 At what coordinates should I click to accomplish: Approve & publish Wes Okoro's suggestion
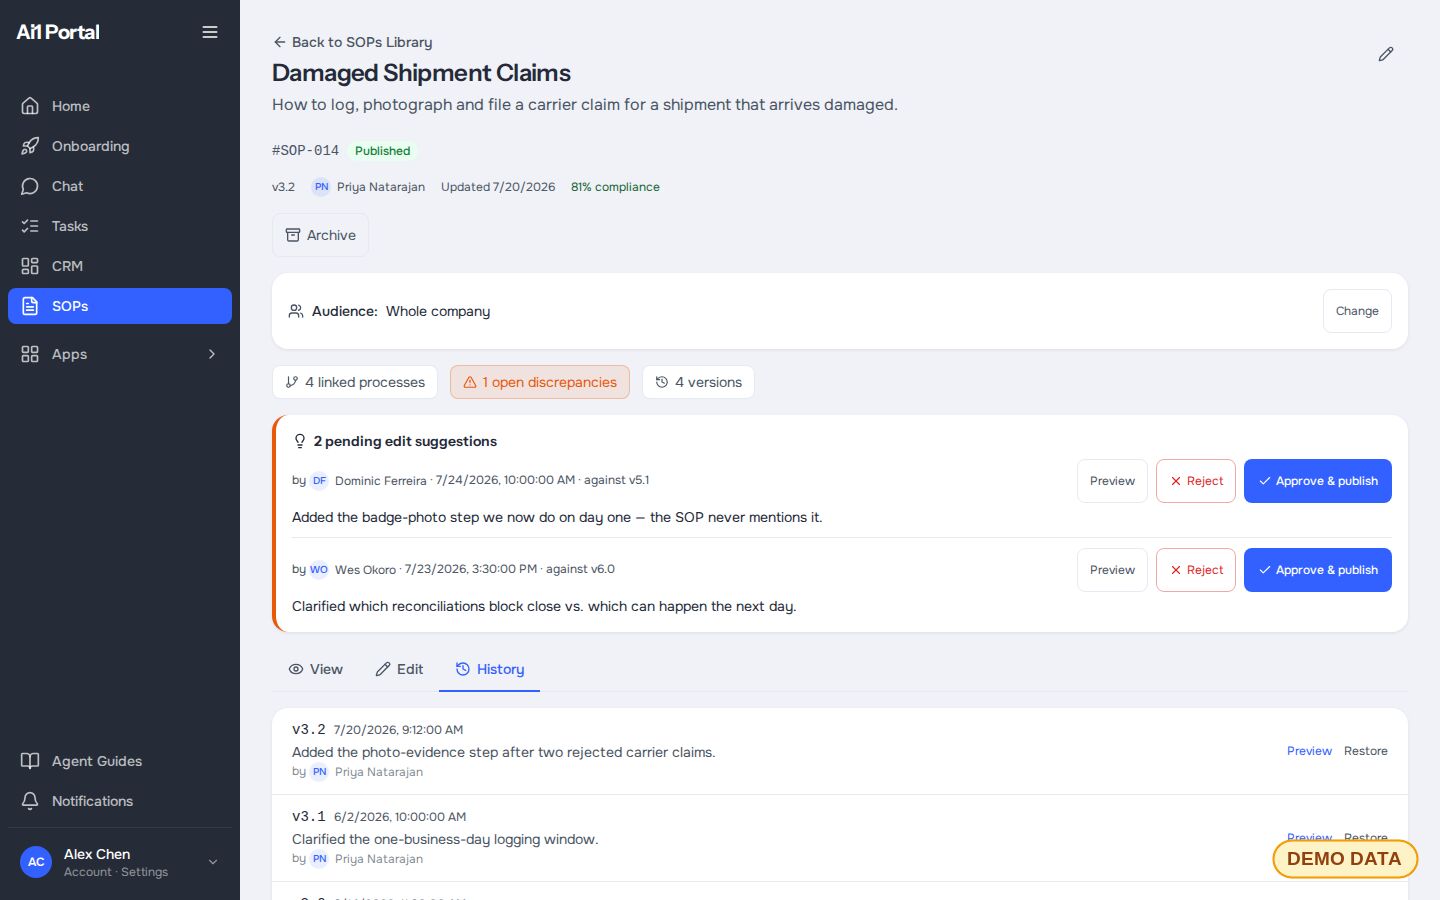coord(1318,570)
